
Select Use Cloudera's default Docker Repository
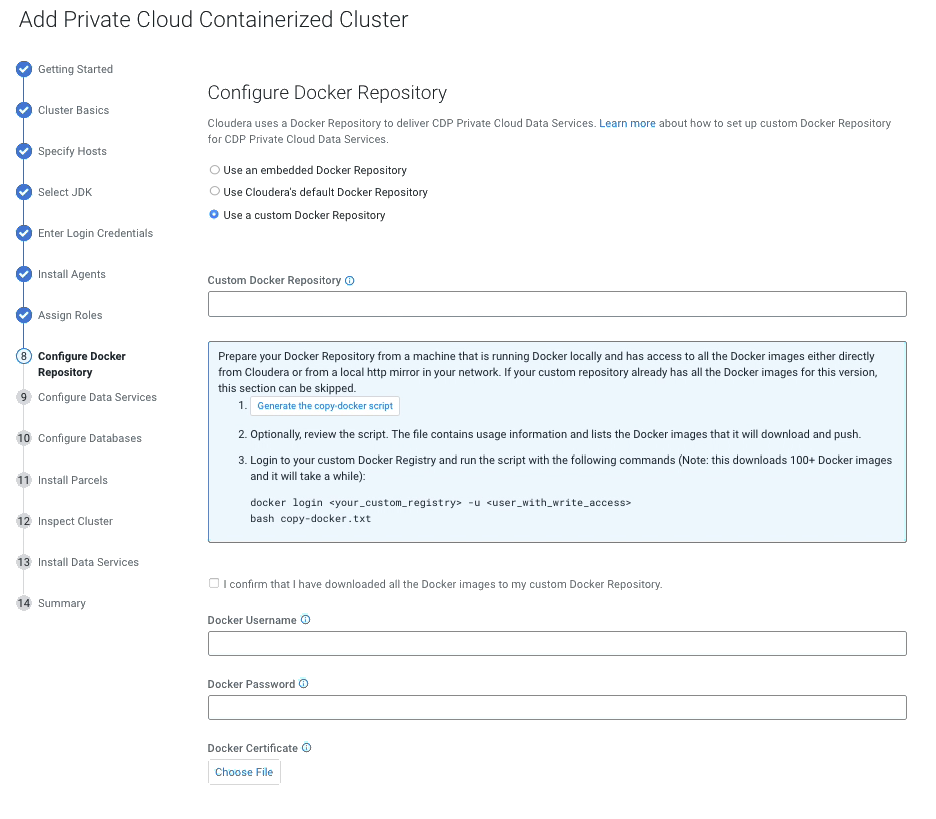pos(215,192)
